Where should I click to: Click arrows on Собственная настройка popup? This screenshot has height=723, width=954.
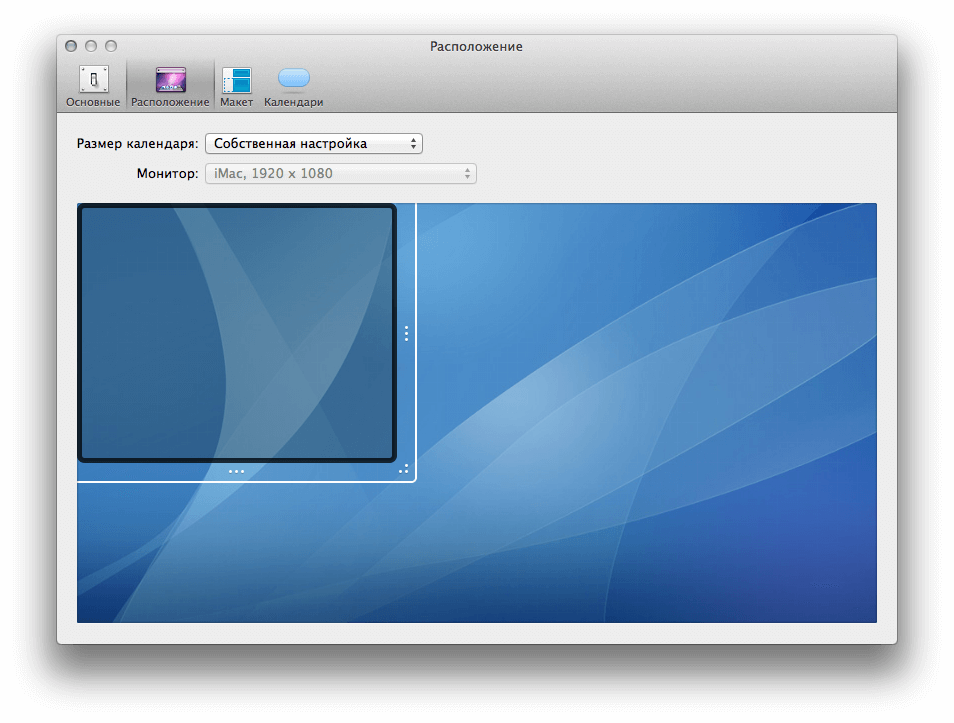[413, 144]
